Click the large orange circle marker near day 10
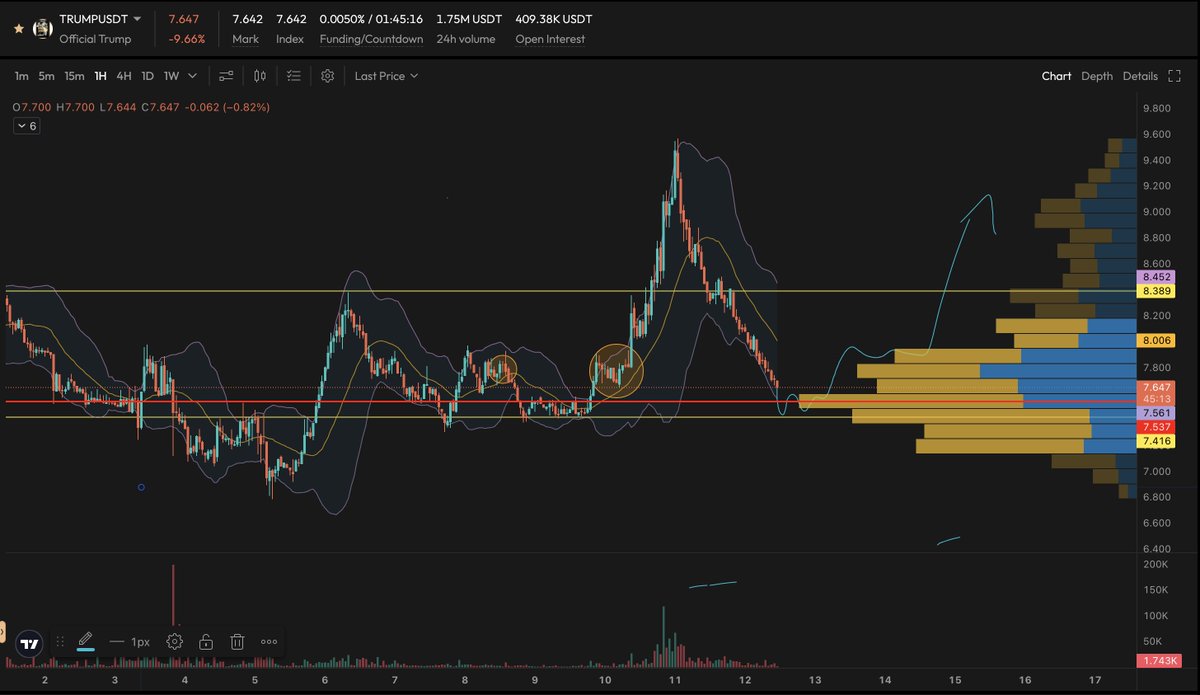 [616, 371]
